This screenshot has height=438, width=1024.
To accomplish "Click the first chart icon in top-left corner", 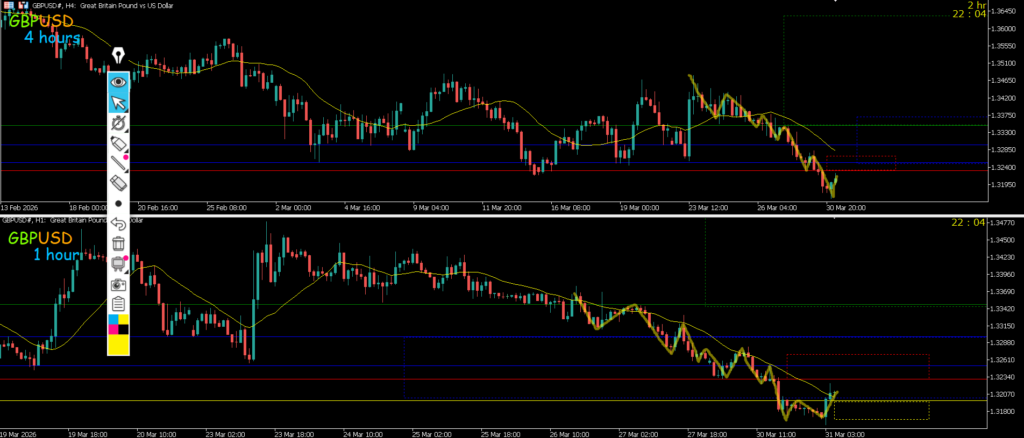I will pos(7,5).
